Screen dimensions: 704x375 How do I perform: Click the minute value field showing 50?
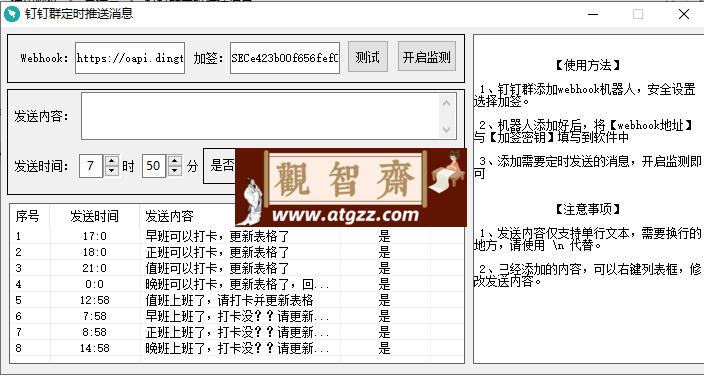click(154, 166)
